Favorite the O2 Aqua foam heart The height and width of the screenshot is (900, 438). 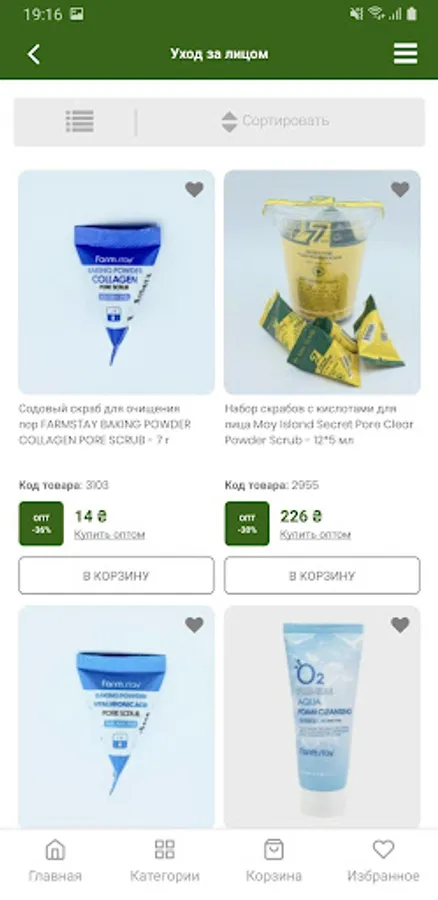click(400, 625)
